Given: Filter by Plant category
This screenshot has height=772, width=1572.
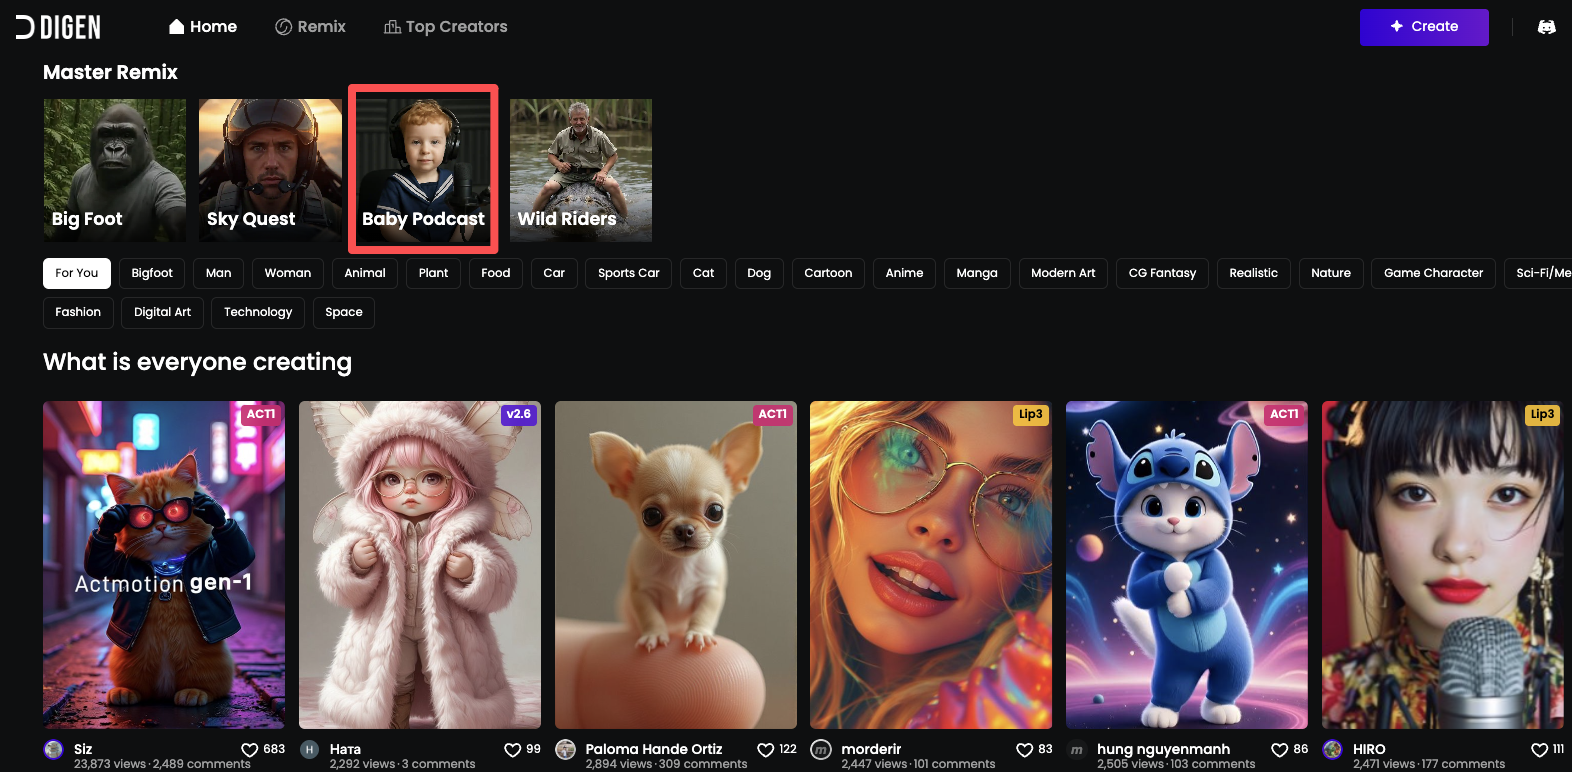Looking at the screenshot, I should click(434, 273).
